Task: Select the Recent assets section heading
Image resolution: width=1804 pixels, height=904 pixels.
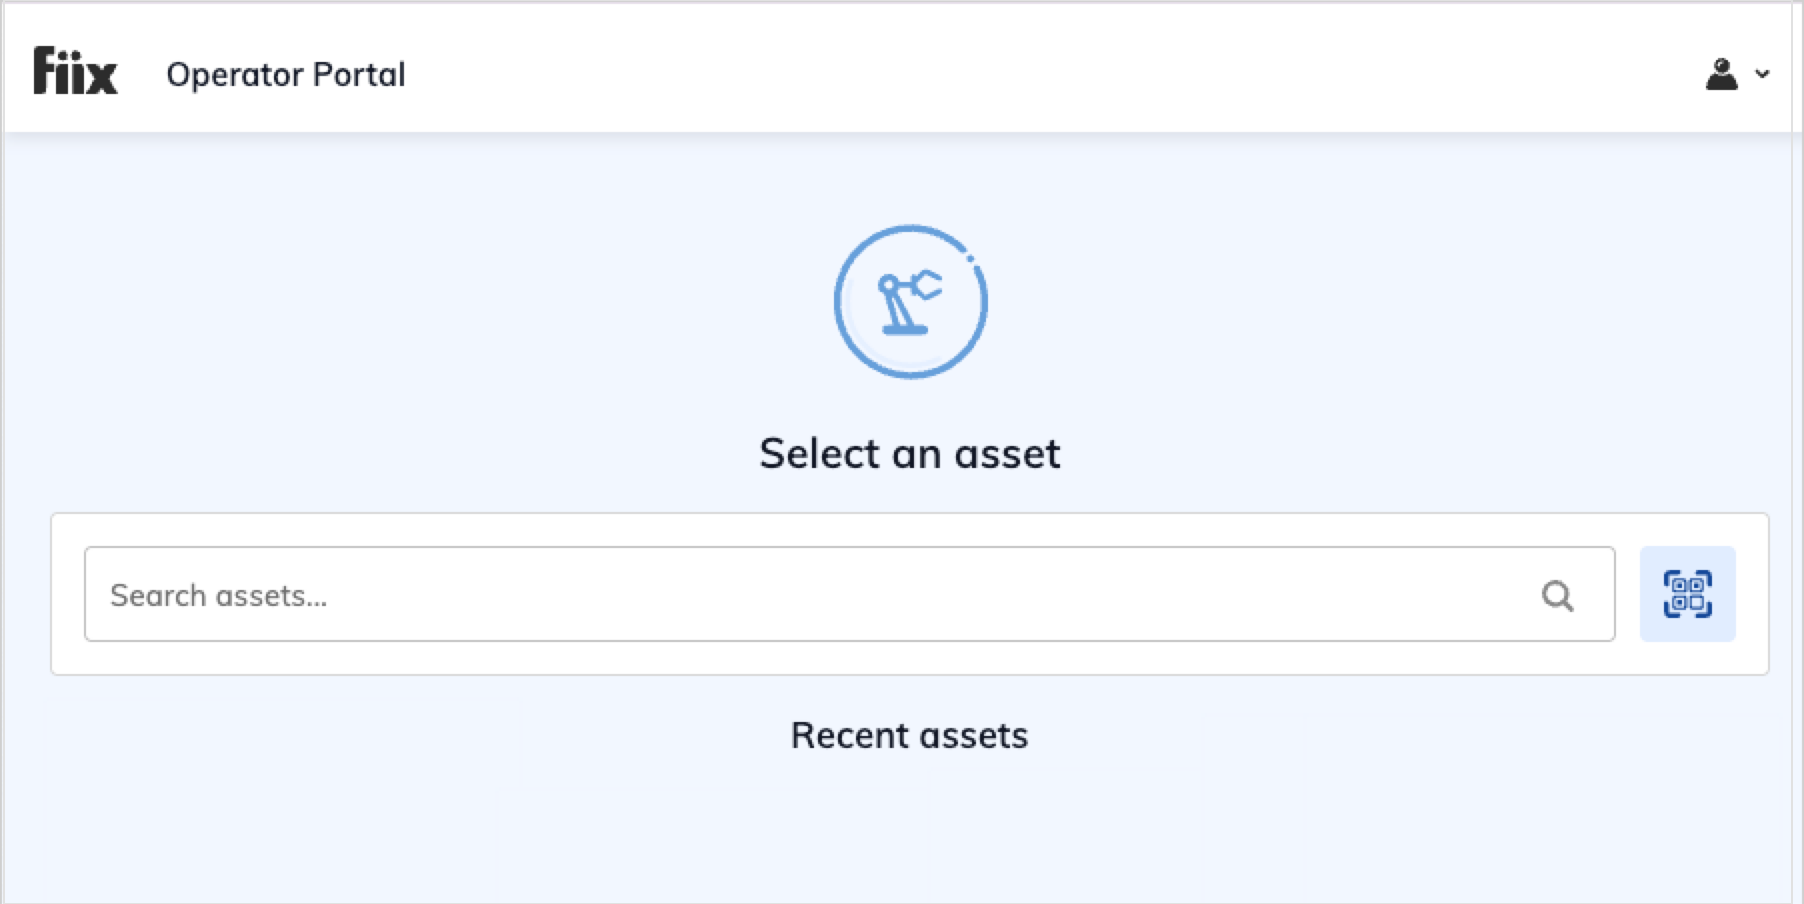Action: tap(909, 735)
